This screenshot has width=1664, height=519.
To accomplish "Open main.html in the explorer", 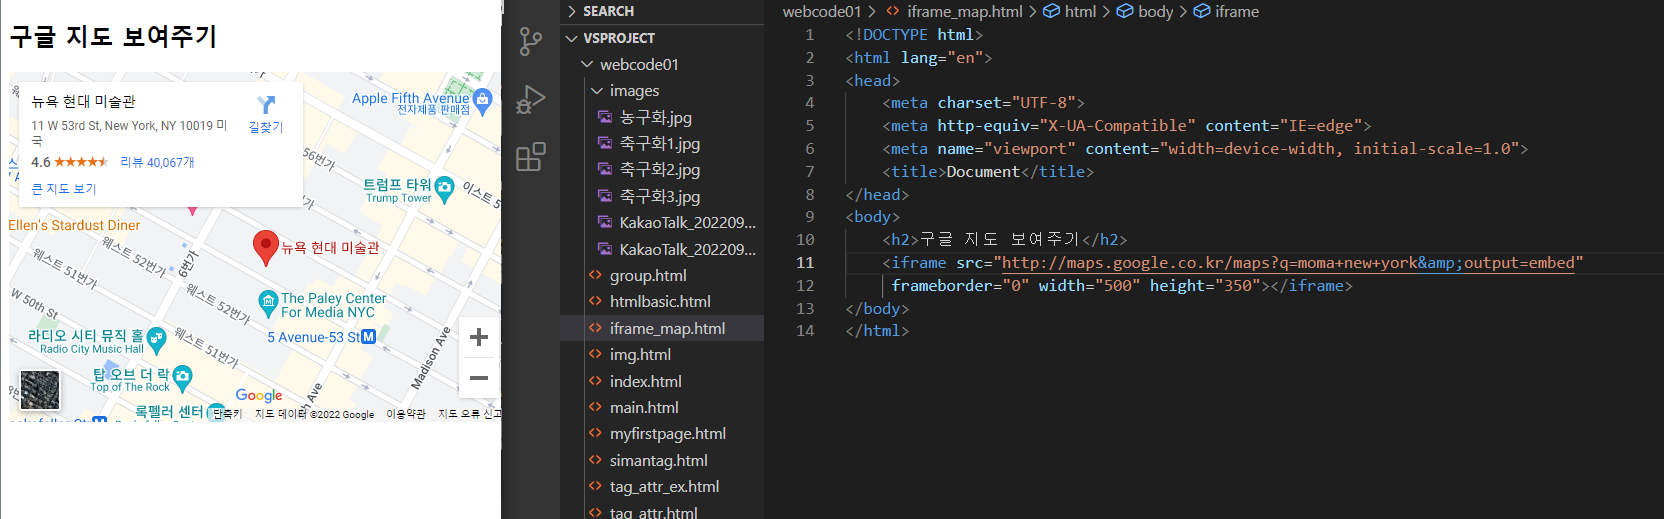I will (644, 407).
